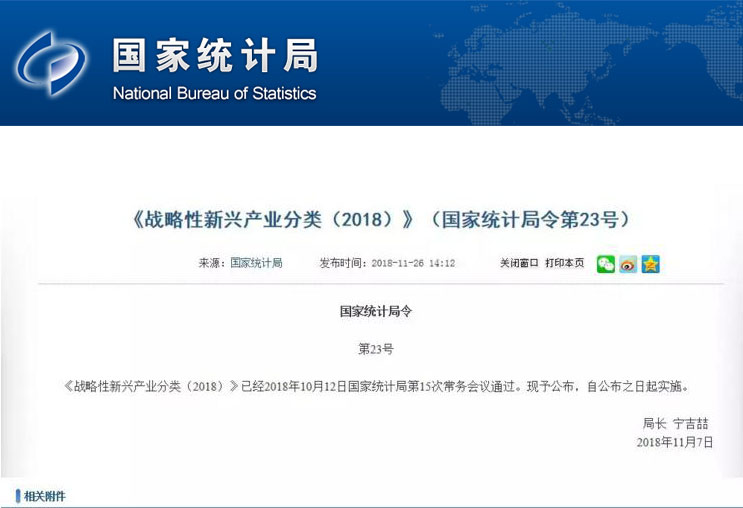This screenshot has width=743, height=508.
Task: Click the yellow star QZone share icon
Action: coord(651,264)
